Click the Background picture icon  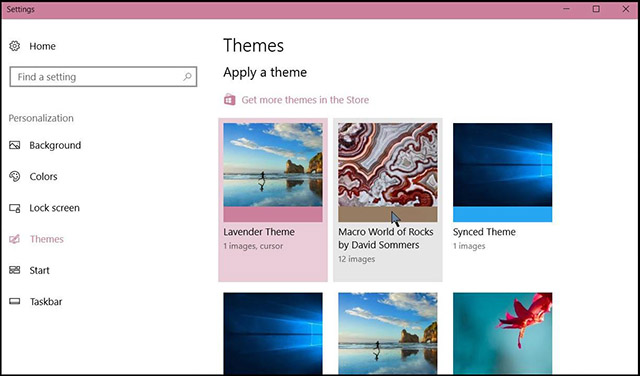coord(15,145)
